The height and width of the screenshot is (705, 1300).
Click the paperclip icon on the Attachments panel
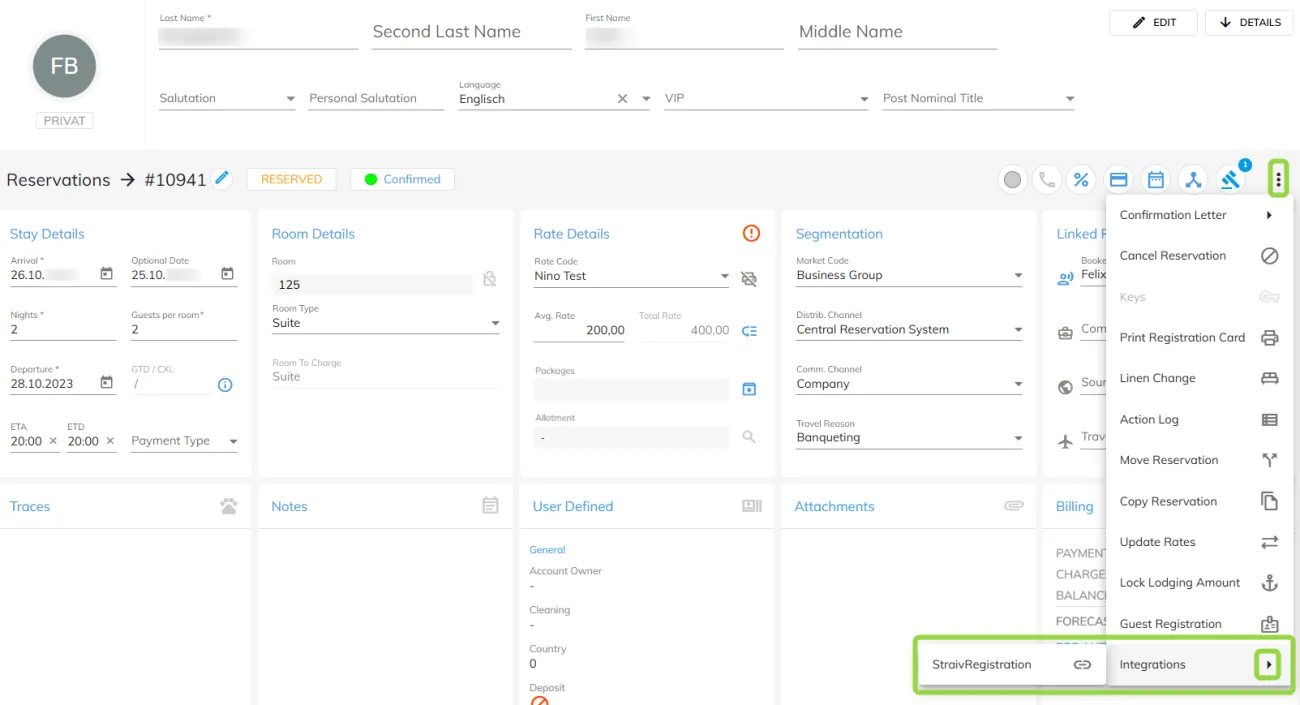point(1014,506)
